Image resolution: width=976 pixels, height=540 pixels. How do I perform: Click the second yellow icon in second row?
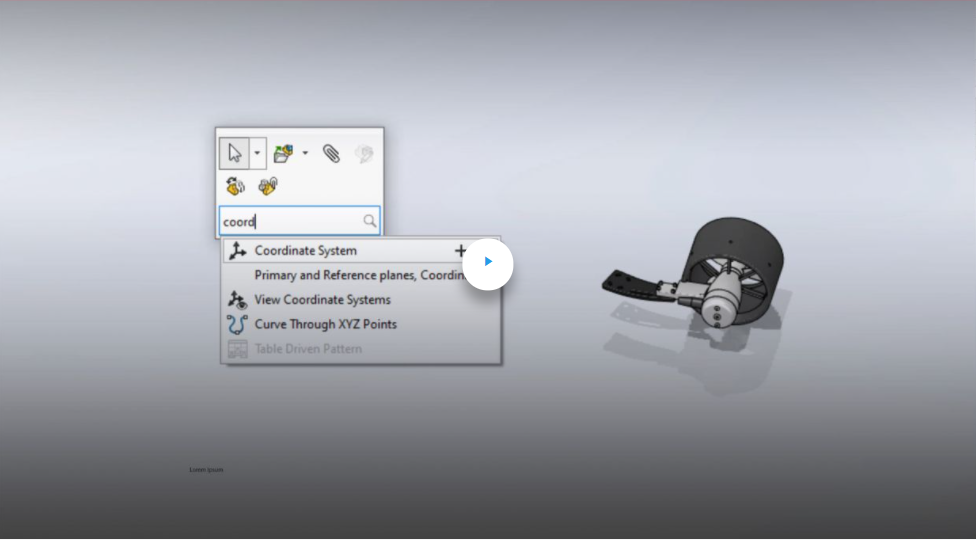point(268,186)
